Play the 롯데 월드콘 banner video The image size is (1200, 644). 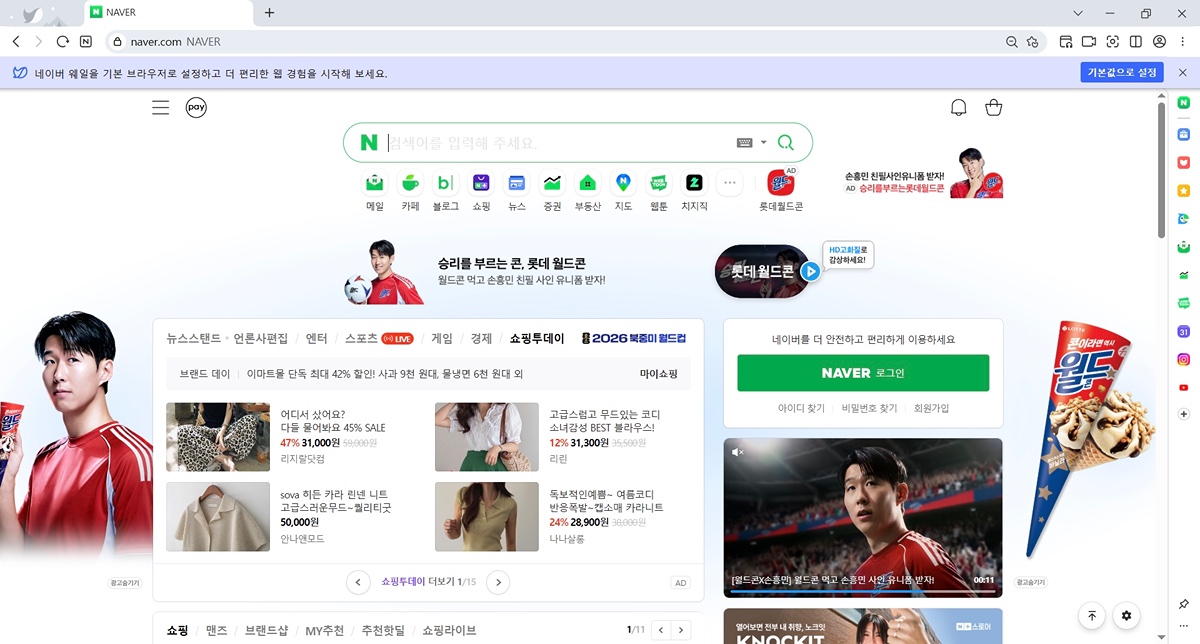pos(811,271)
